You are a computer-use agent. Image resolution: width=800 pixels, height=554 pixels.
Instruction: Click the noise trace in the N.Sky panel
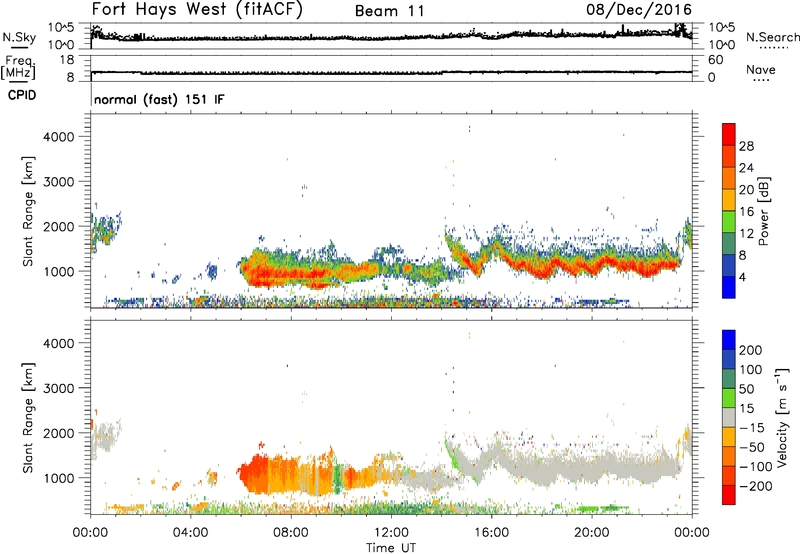click(x=391, y=37)
